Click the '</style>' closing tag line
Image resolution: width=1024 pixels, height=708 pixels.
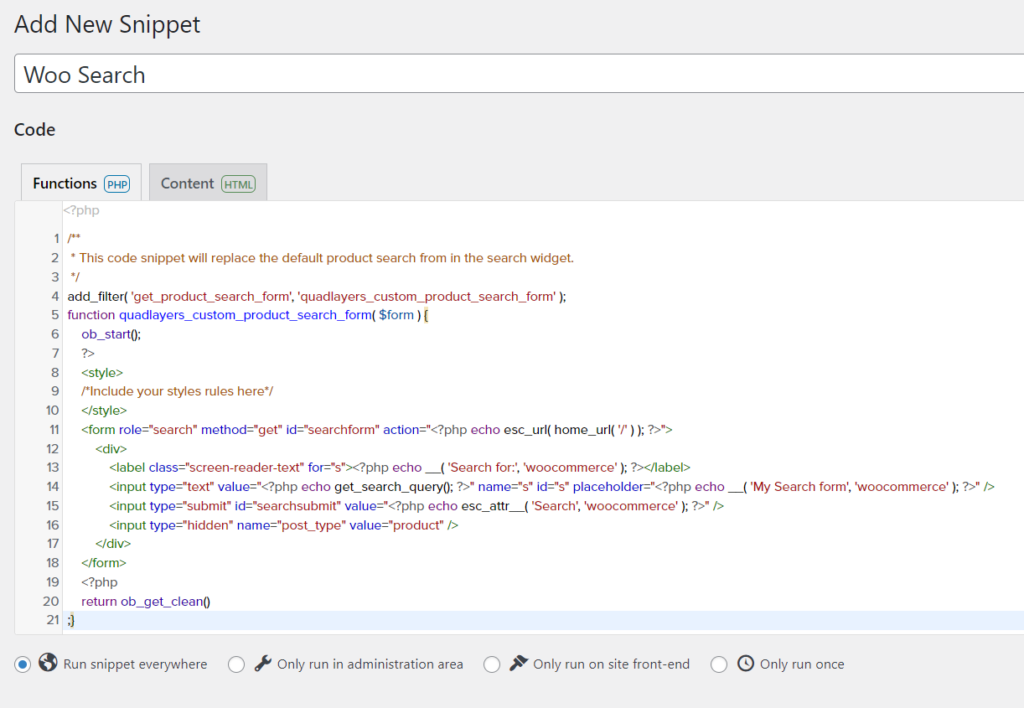(104, 411)
